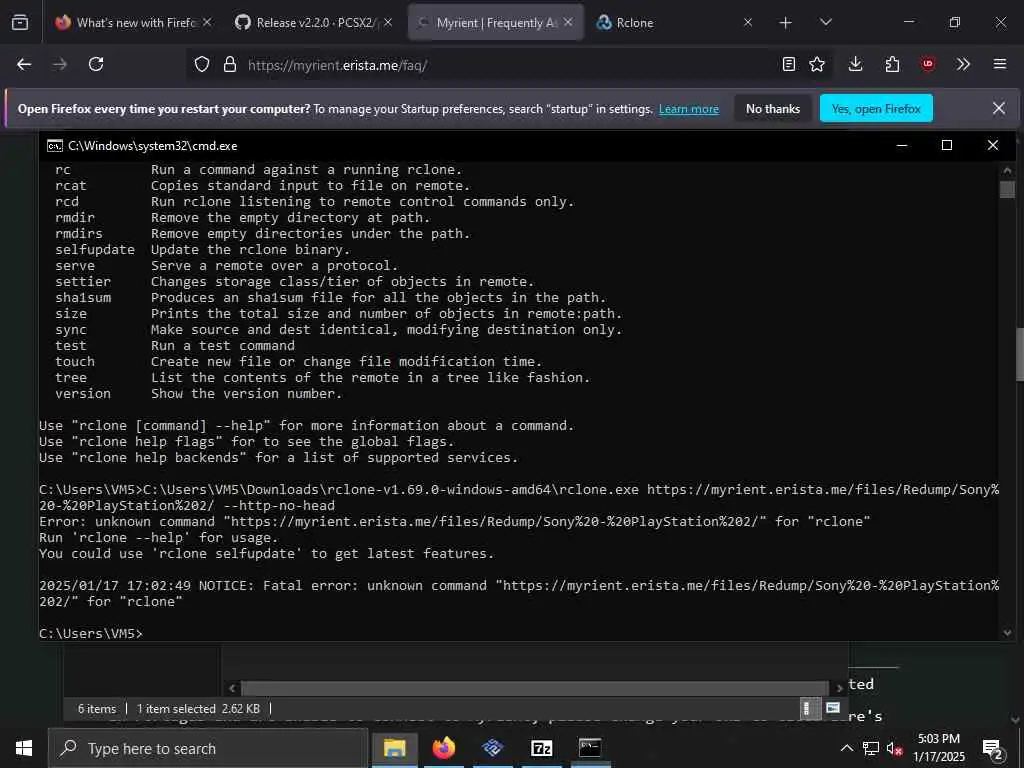Open new browser tab
The image size is (1024, 768).
point(786,23)
